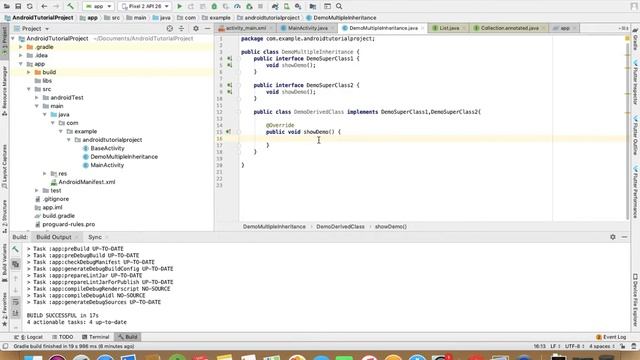Image resolution: width=640 pixels, height=360 pixels.
Task: Open the TODO tool window
Action: tap(62, 337)
